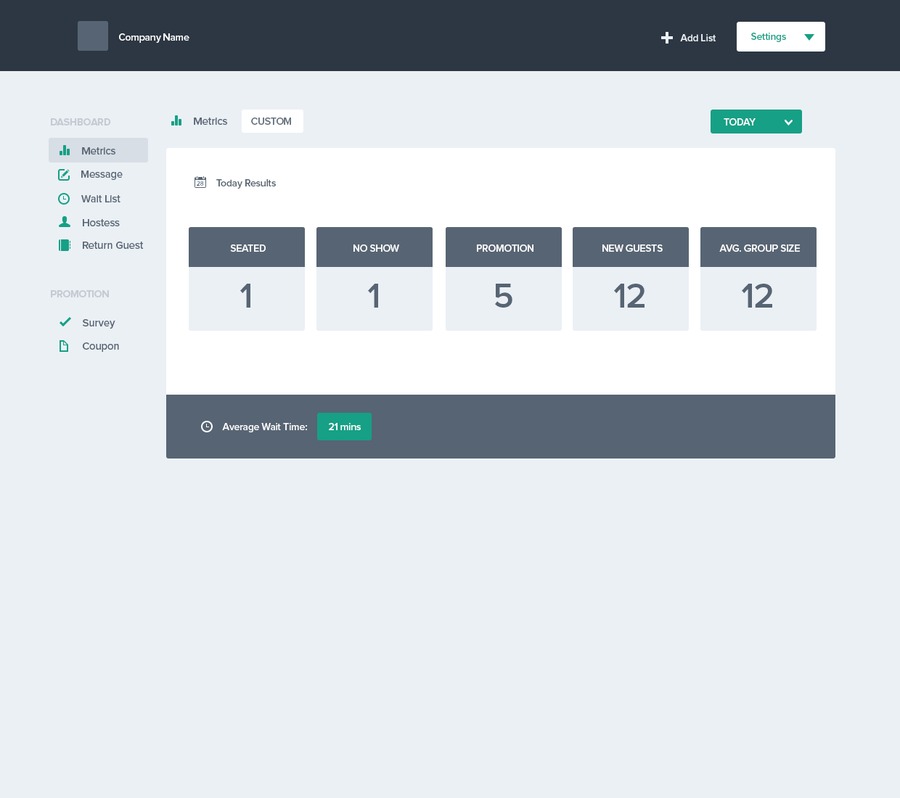Click the chevron on the TODAY dropdown
This screenshot has height=798, width=900.
tap(788, 122)
